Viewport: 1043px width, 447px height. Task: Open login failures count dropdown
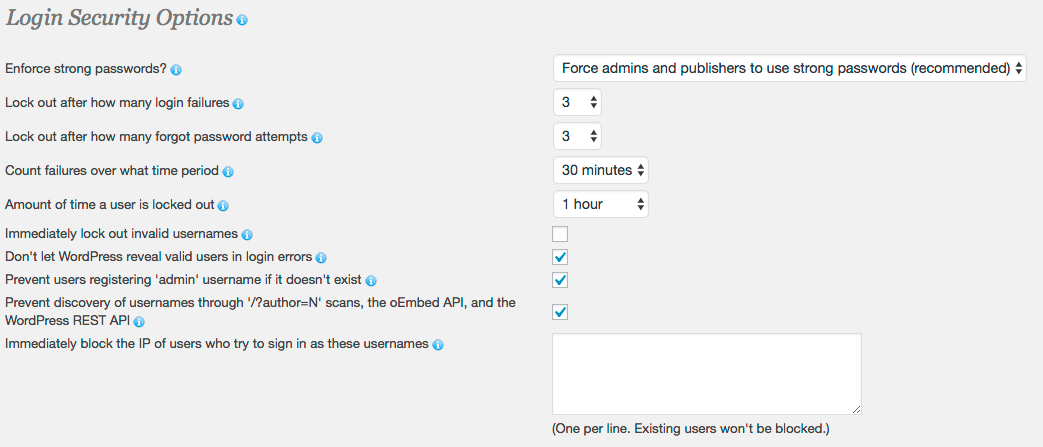pyautogui.click(x=578, y=102)
